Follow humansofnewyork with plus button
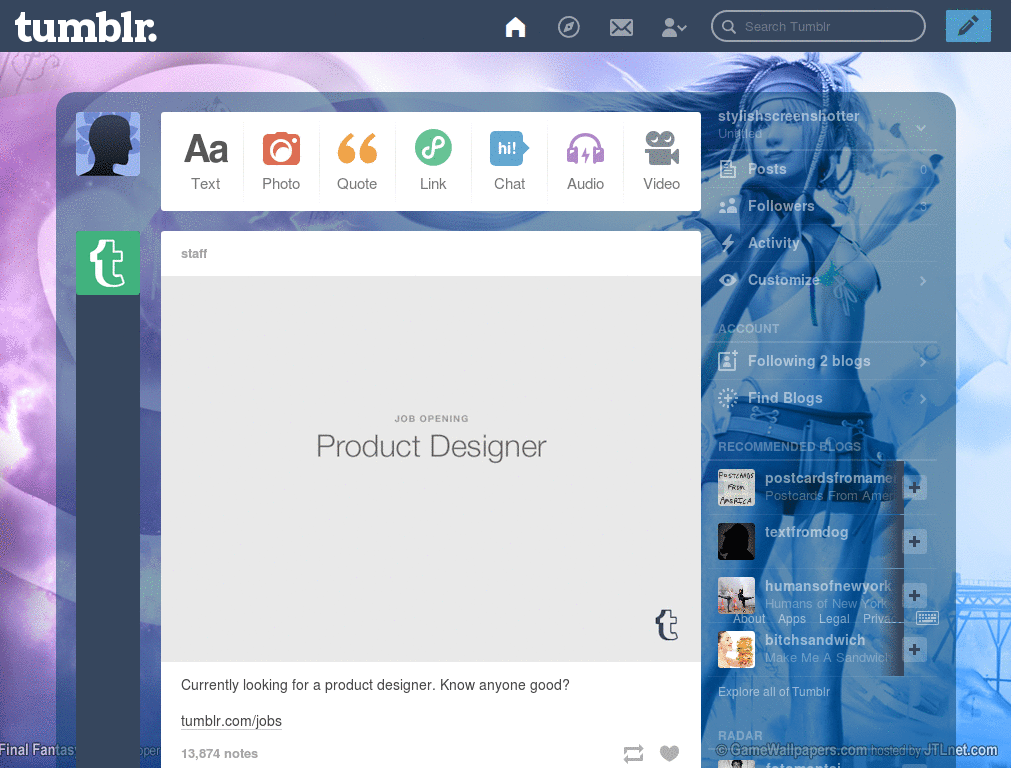 point(914,595)
